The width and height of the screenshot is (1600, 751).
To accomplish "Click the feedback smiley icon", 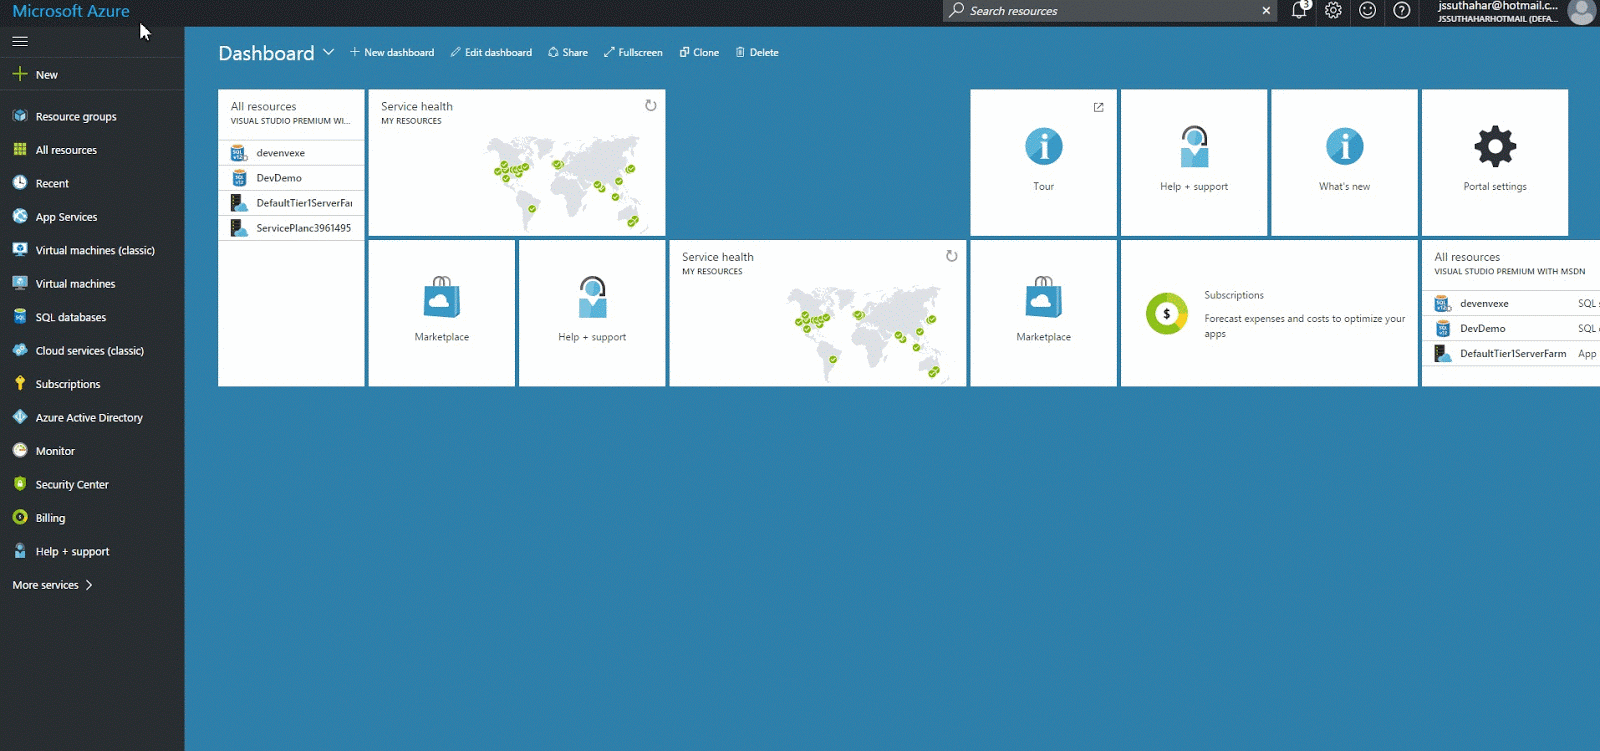I will click(1367, 10).
